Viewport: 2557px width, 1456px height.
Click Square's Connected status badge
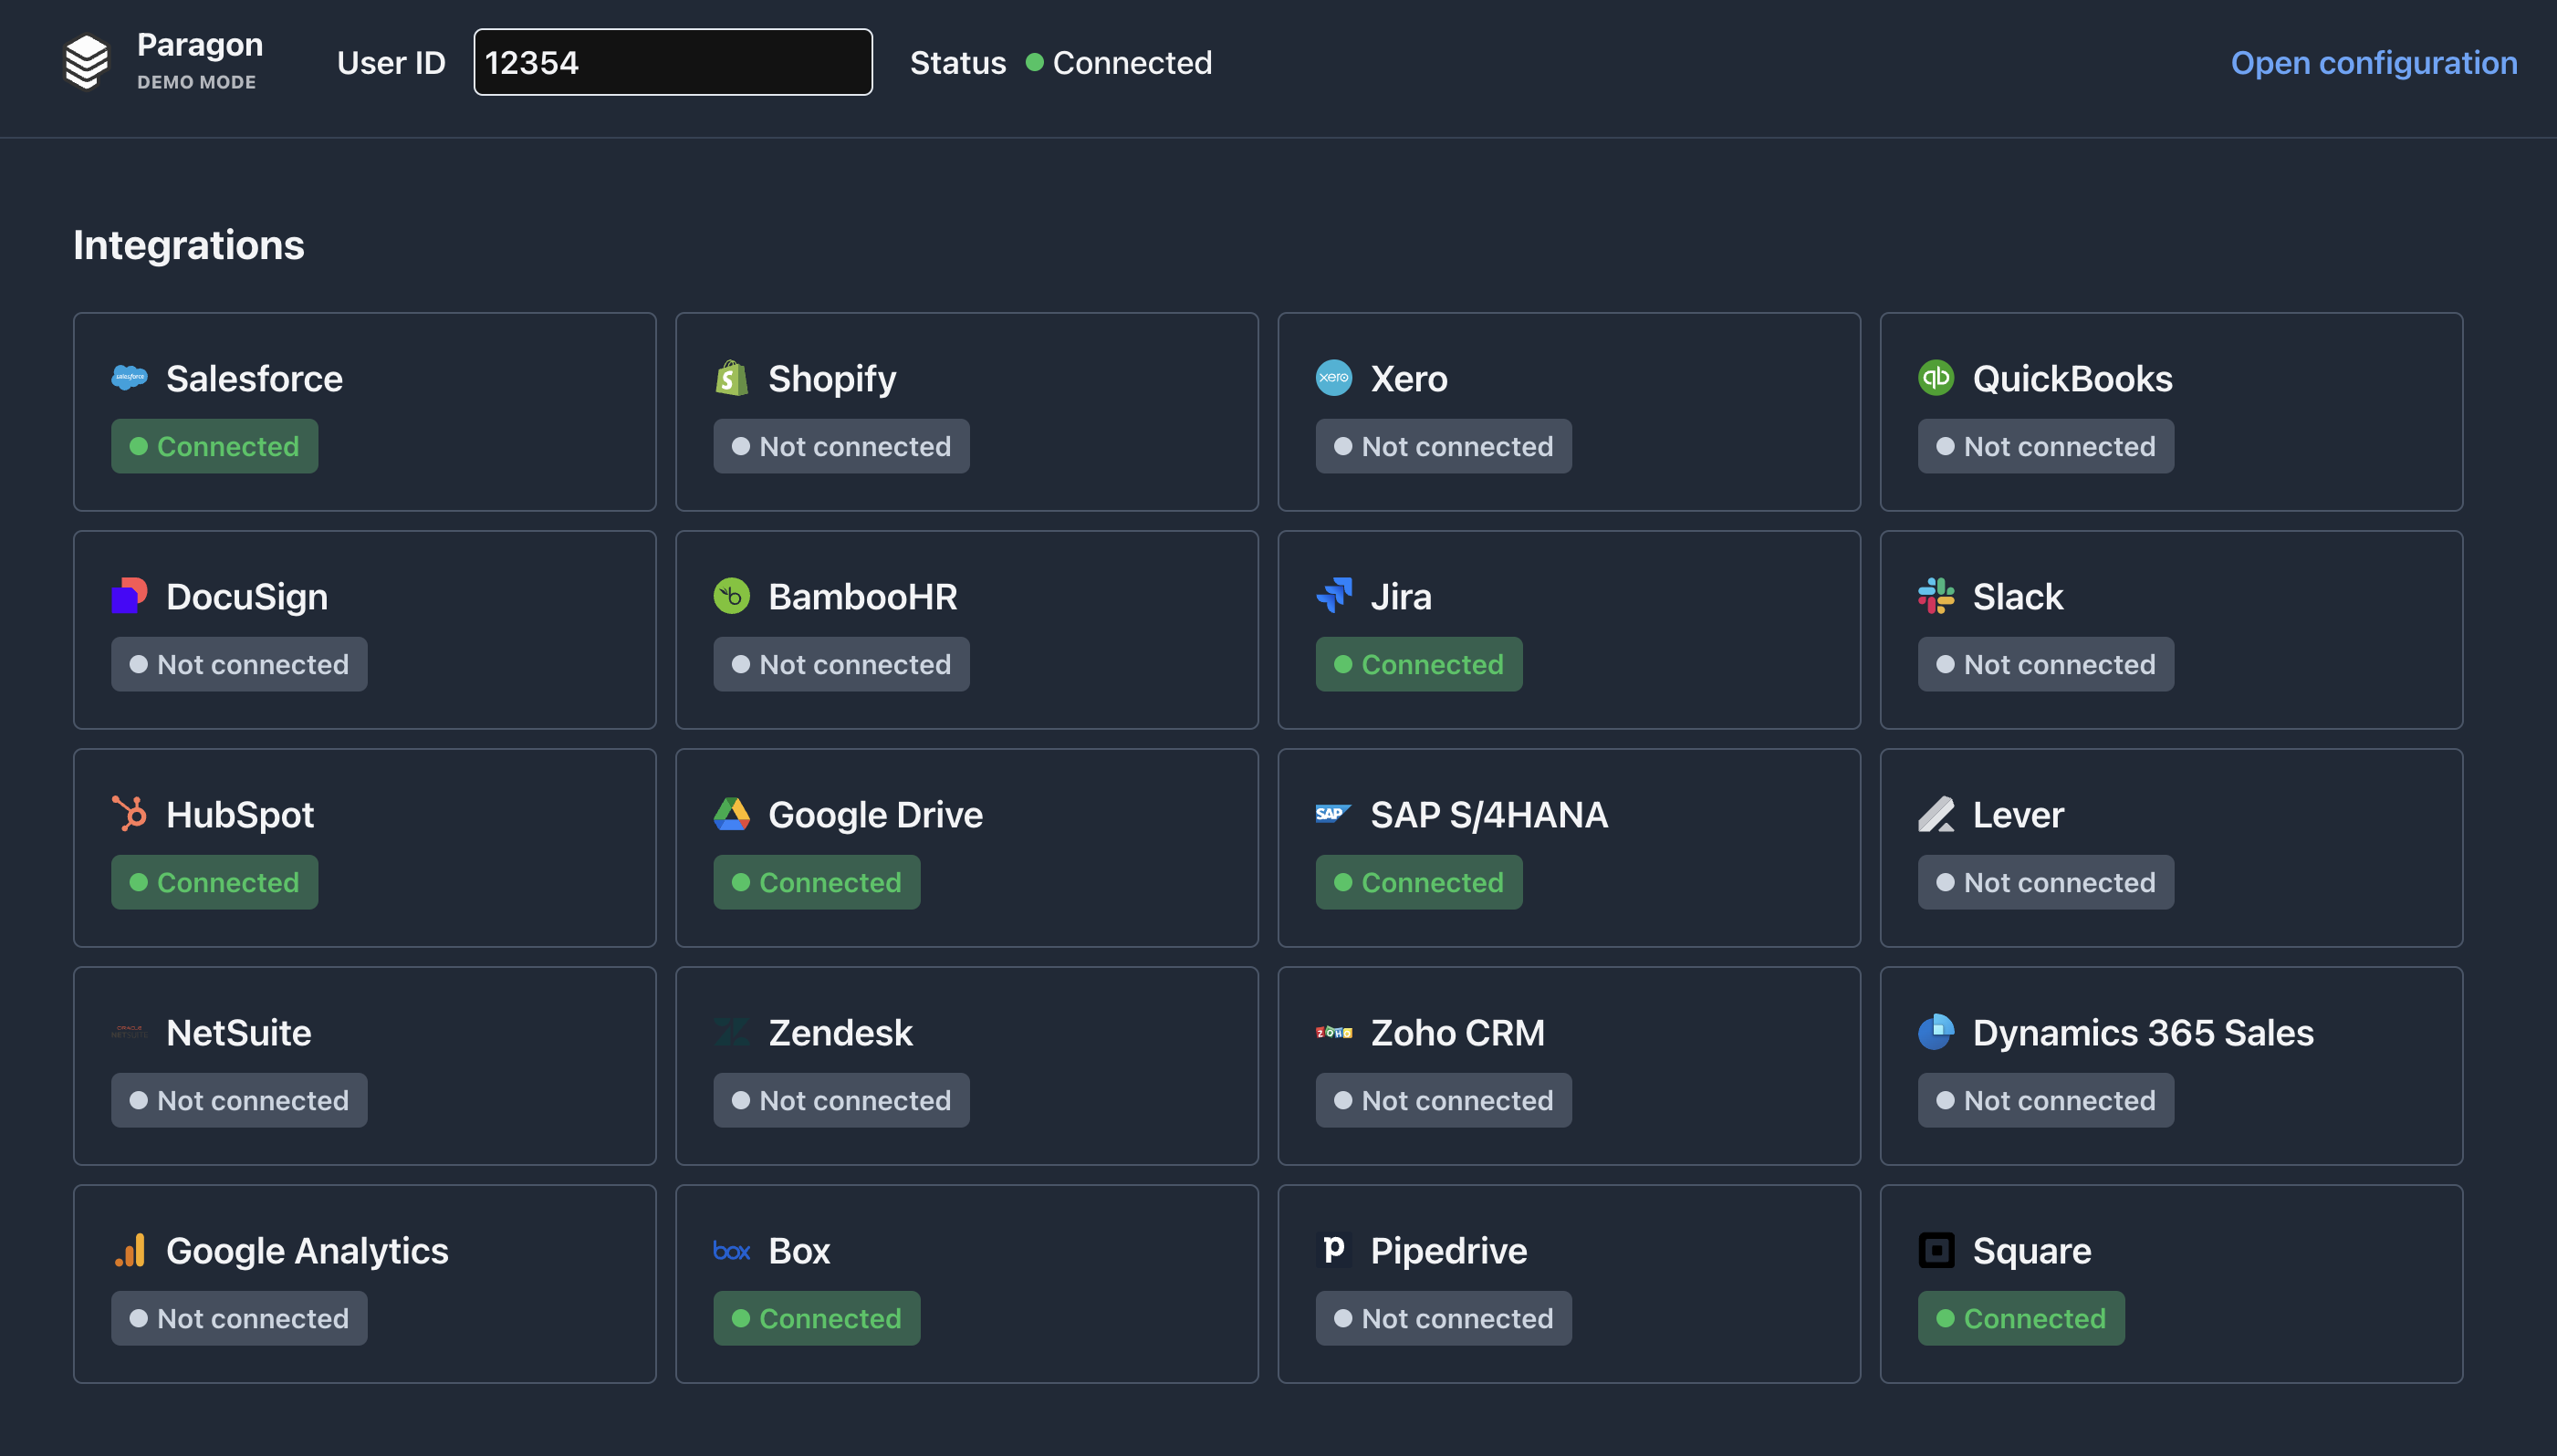tap(2021, 1318)
